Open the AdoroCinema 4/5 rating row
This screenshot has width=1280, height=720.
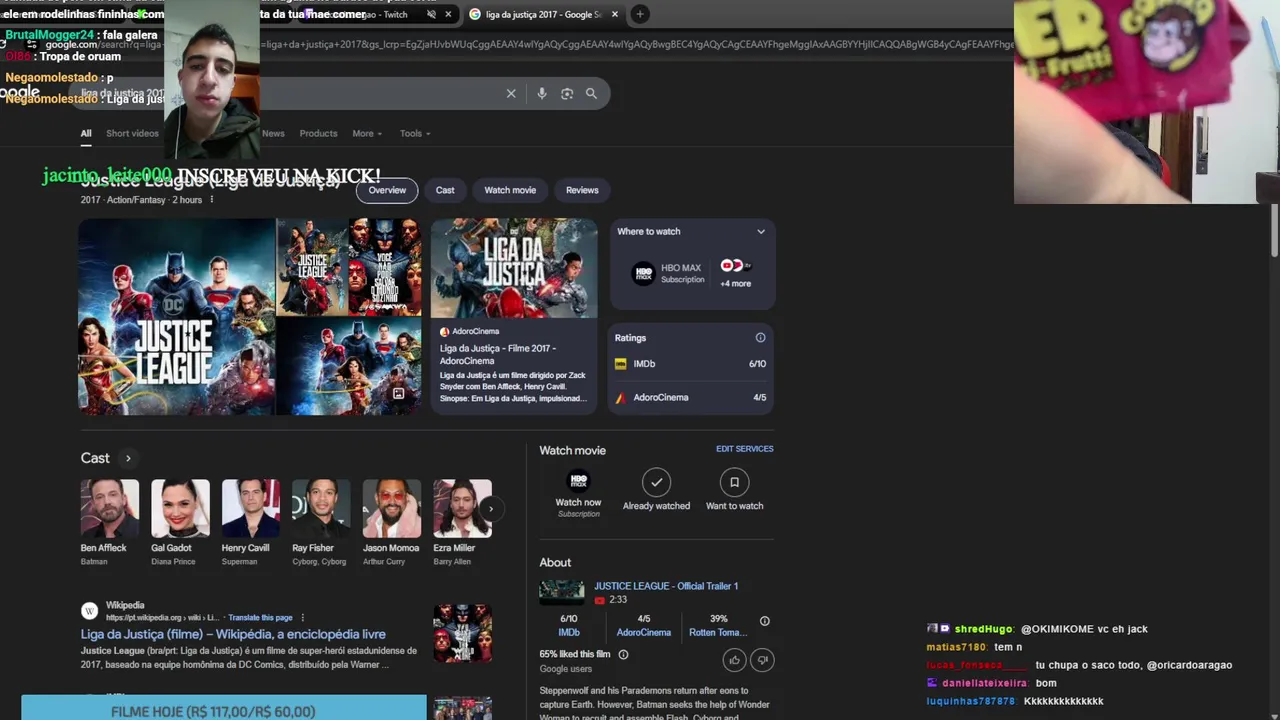(x=691, y=397)
